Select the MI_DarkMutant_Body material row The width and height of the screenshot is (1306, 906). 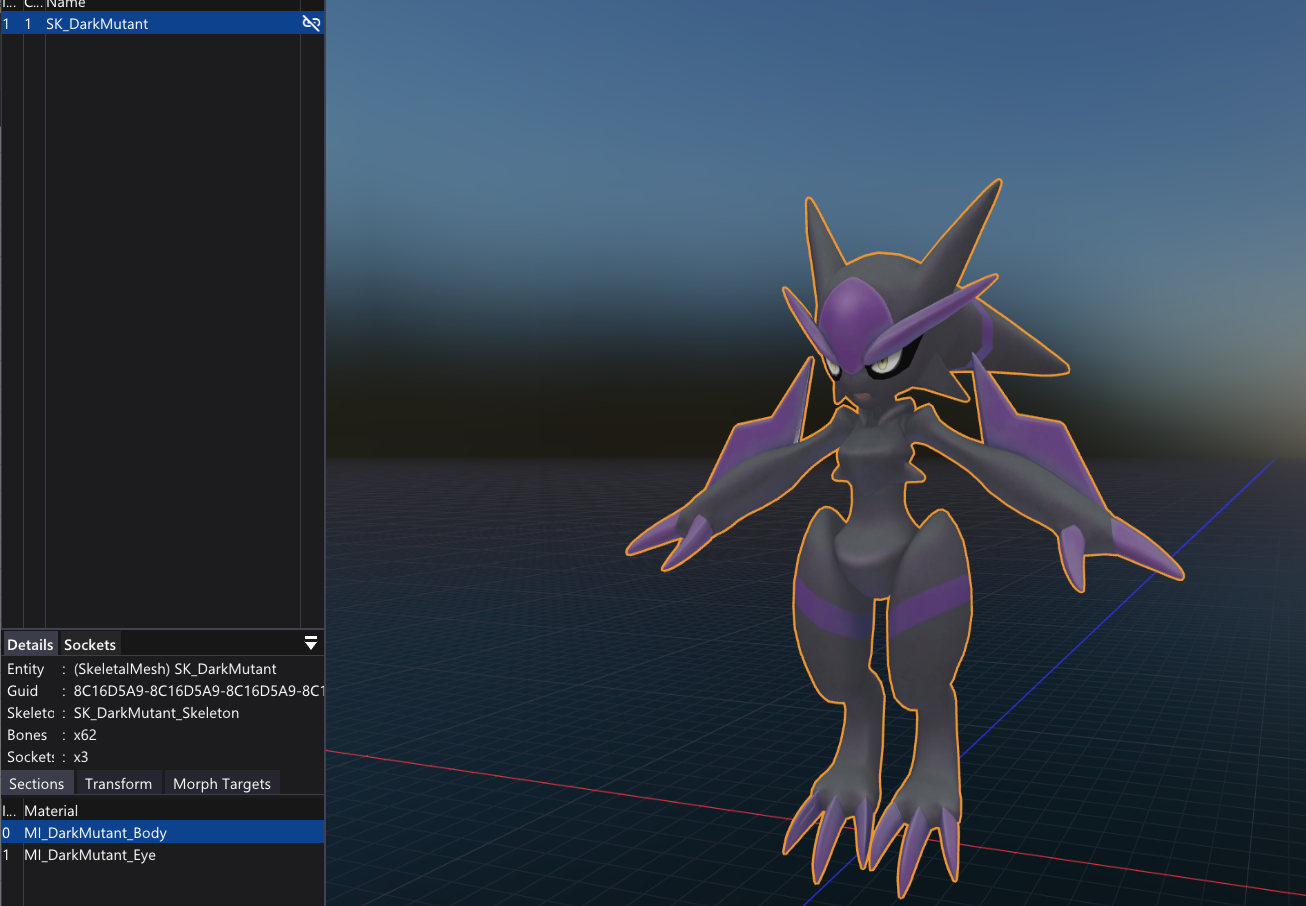tap(162, 832)
